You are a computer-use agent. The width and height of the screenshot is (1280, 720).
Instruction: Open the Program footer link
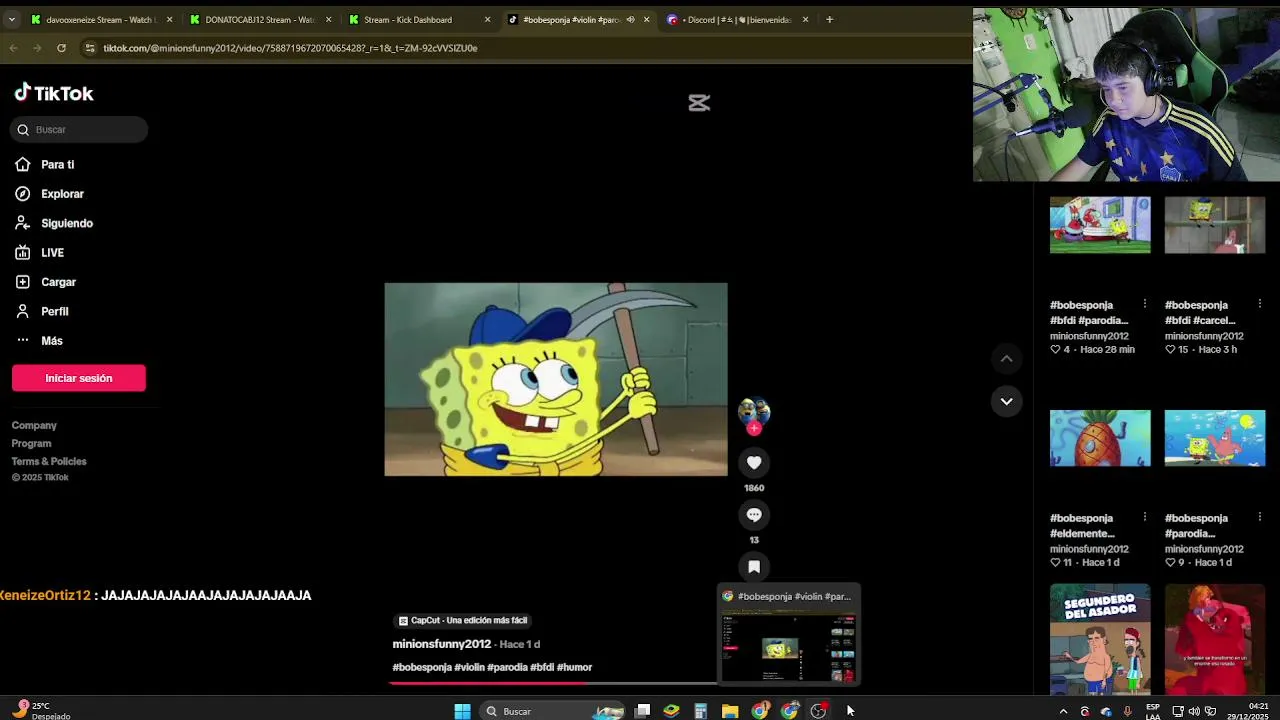coord(31,443)
